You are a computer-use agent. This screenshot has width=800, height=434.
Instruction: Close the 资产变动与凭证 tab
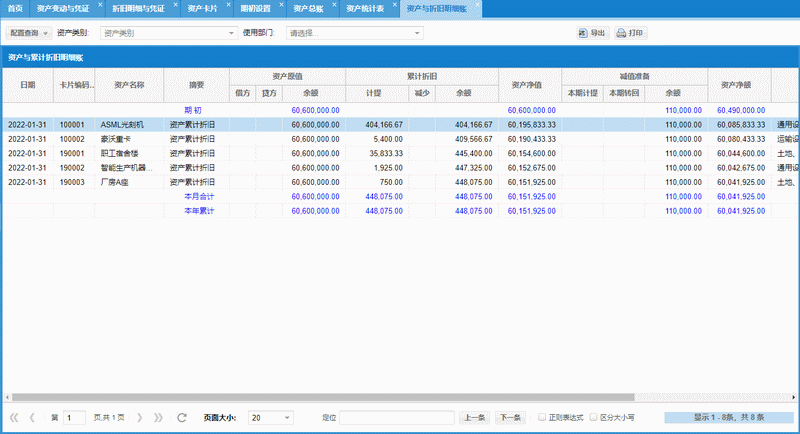(x=100, y=5)
